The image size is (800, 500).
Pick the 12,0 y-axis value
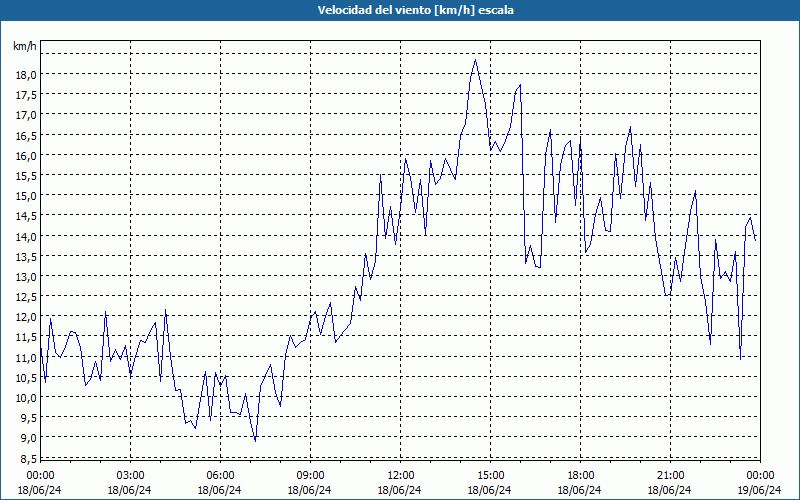click(26, 317)
